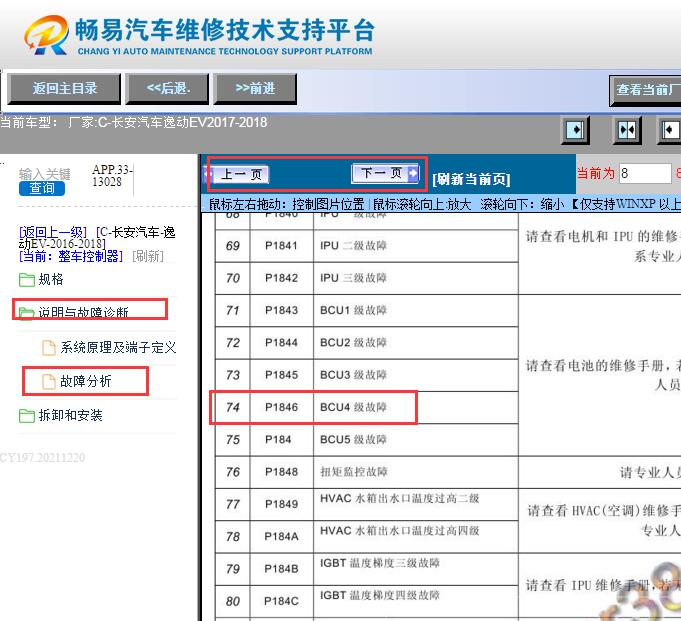
Task: Select fault code P1846 cell
Action: pyautogui.click(x=281, y=407)
